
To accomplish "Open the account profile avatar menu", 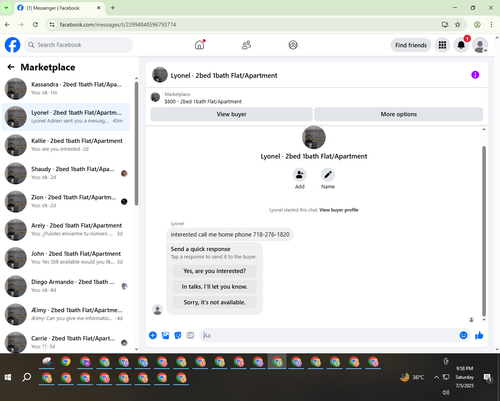I will [480, 45].
